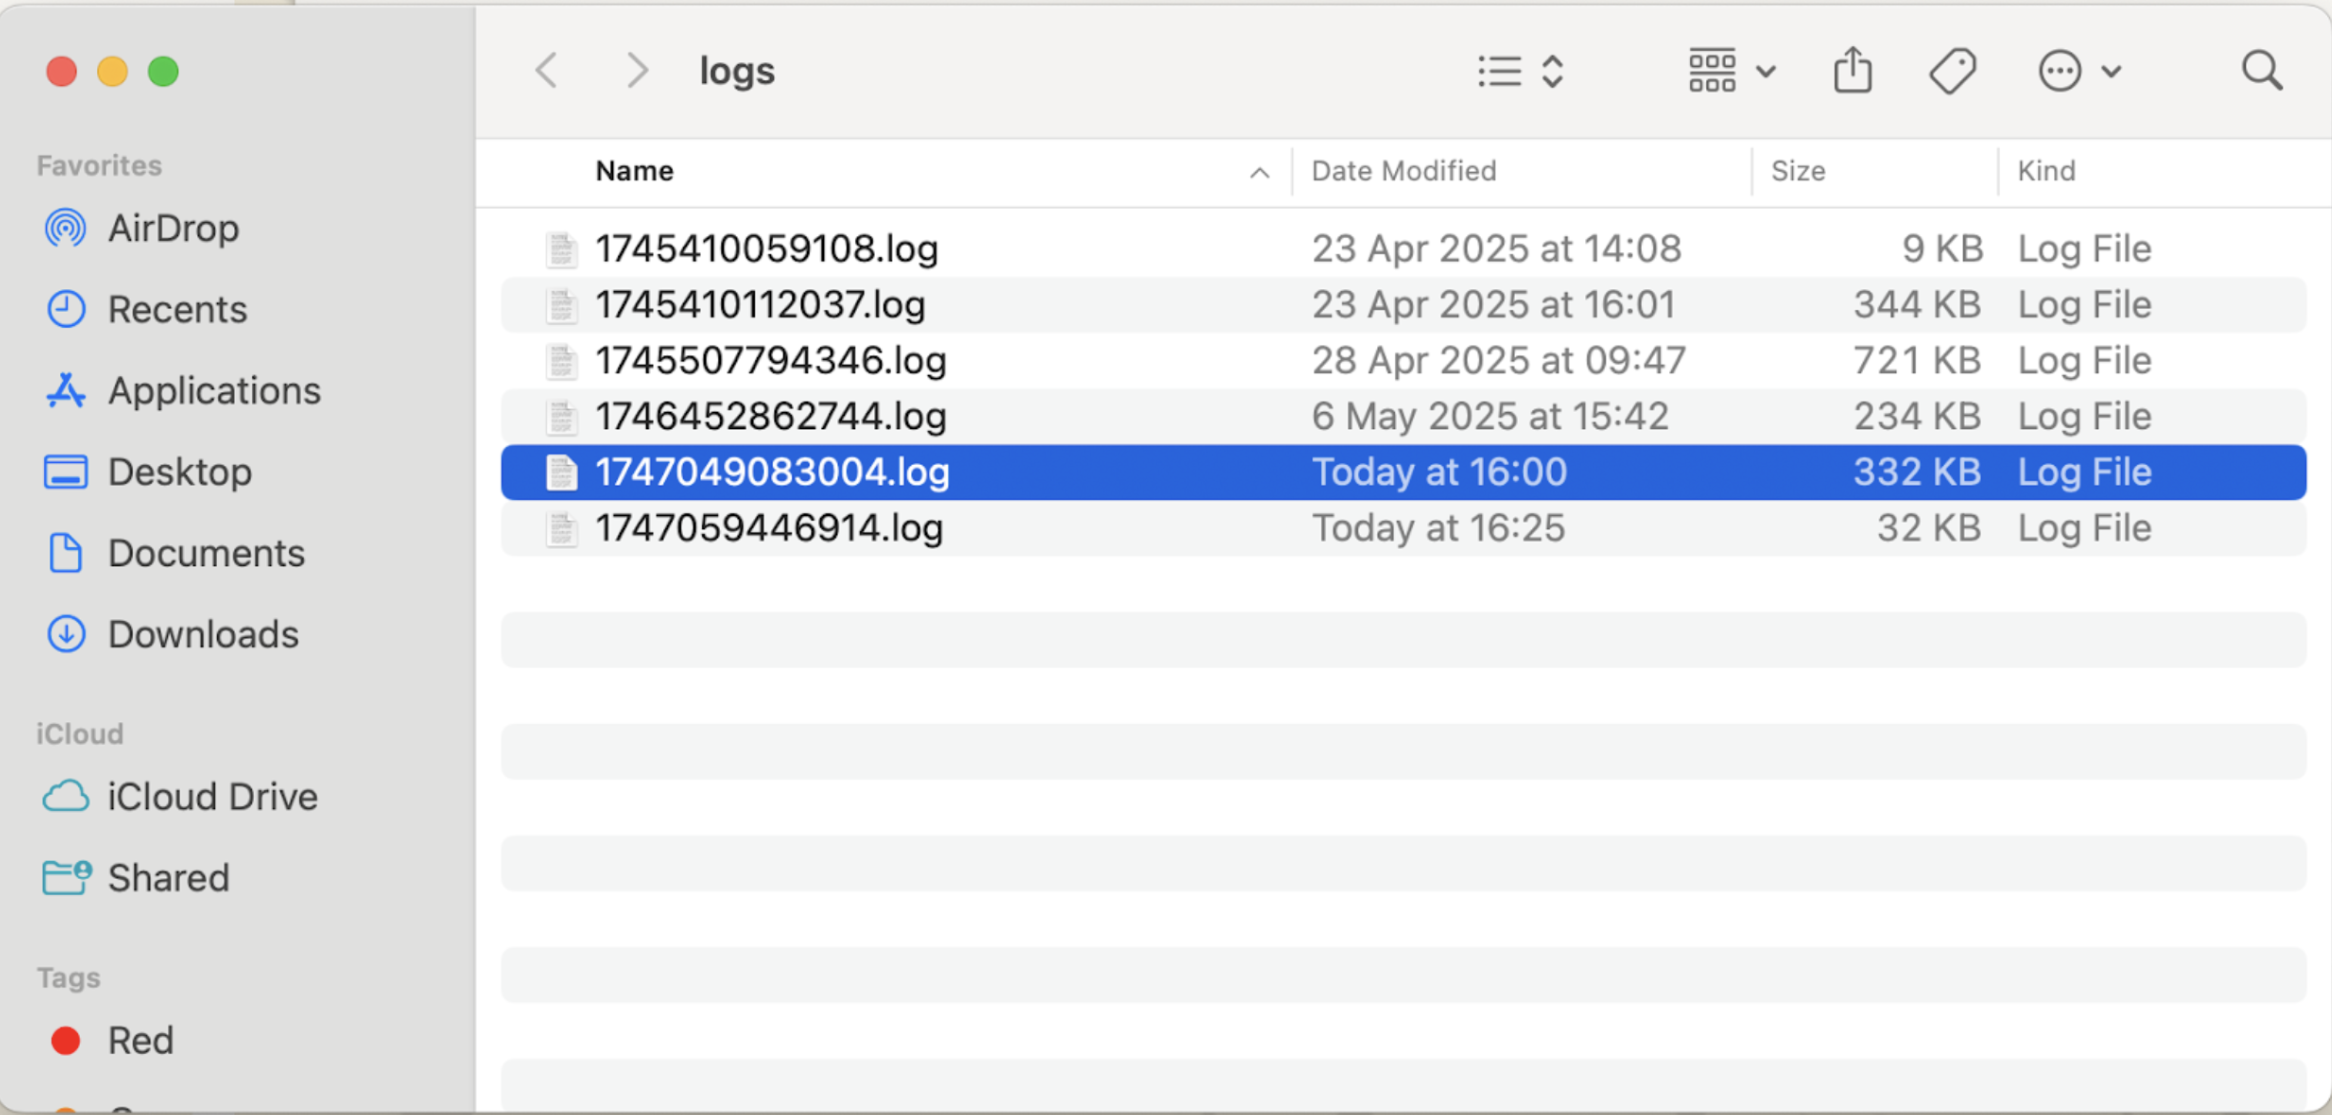The image size is (2332, 1115).
Task: Click the 'logs' window title
Action: (x=737, y=71)
